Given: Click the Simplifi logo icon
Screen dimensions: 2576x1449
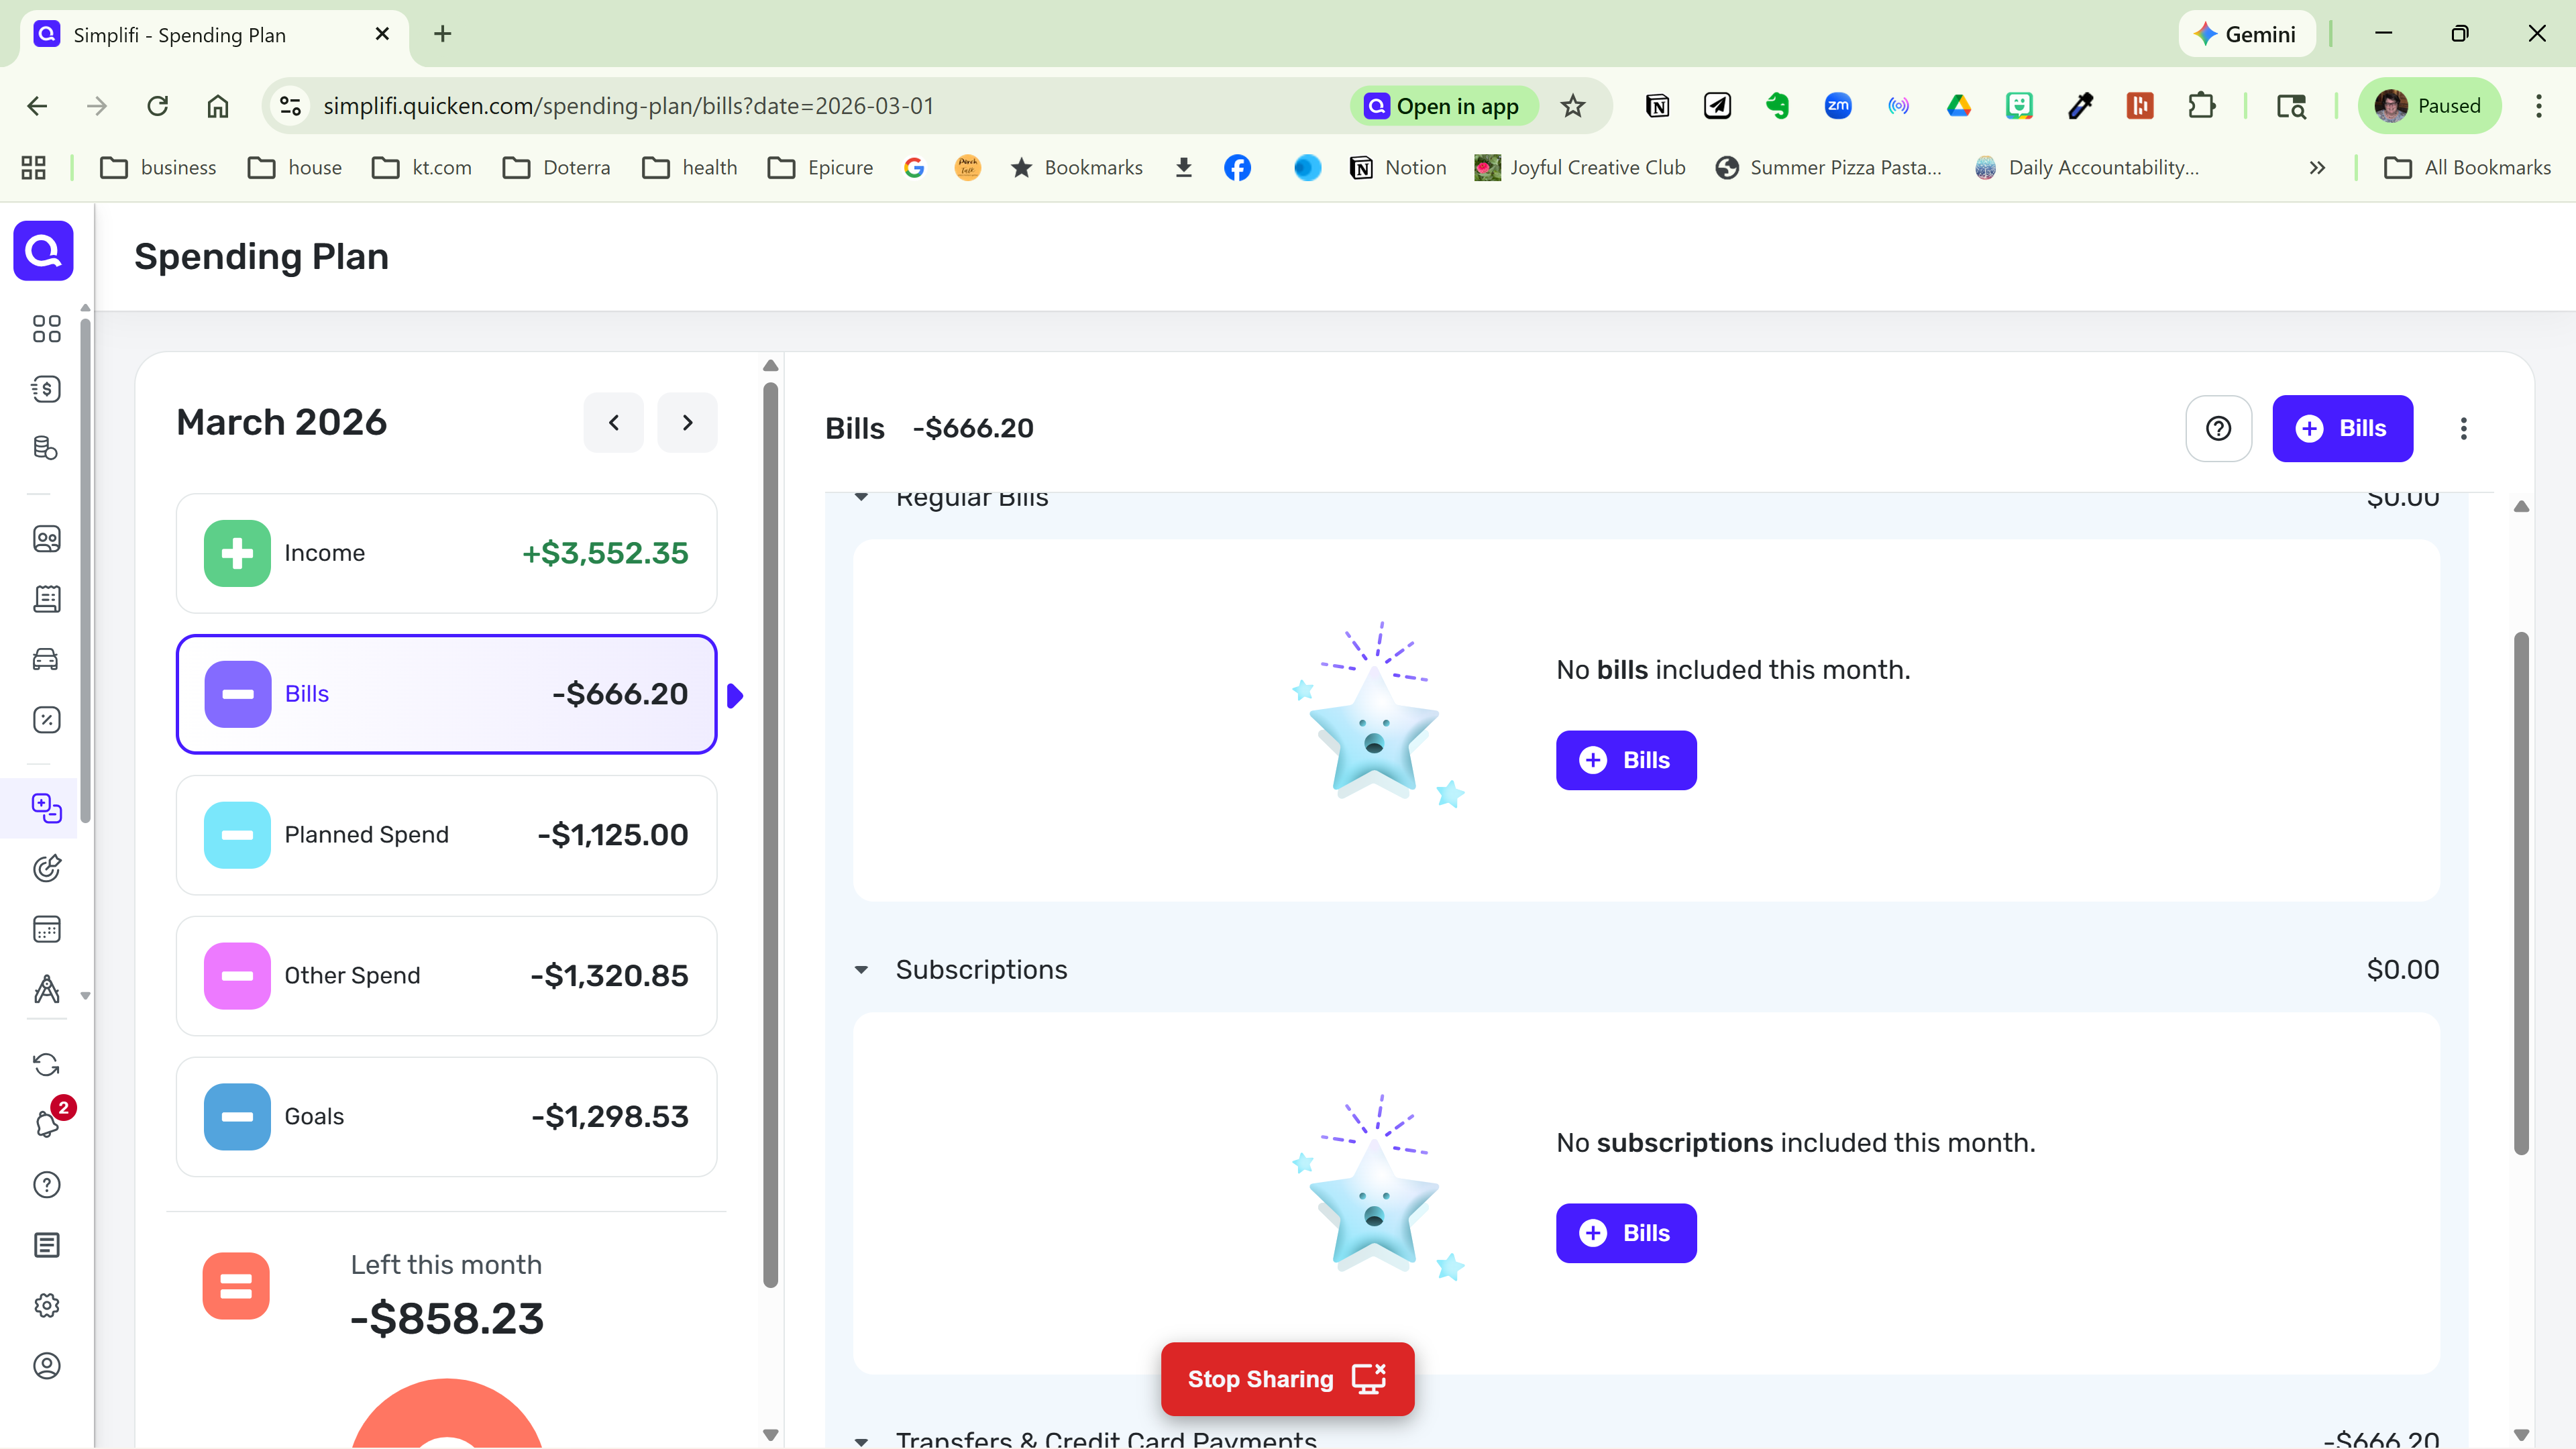Looking at the screenshot, I should [x=43, y=250].
